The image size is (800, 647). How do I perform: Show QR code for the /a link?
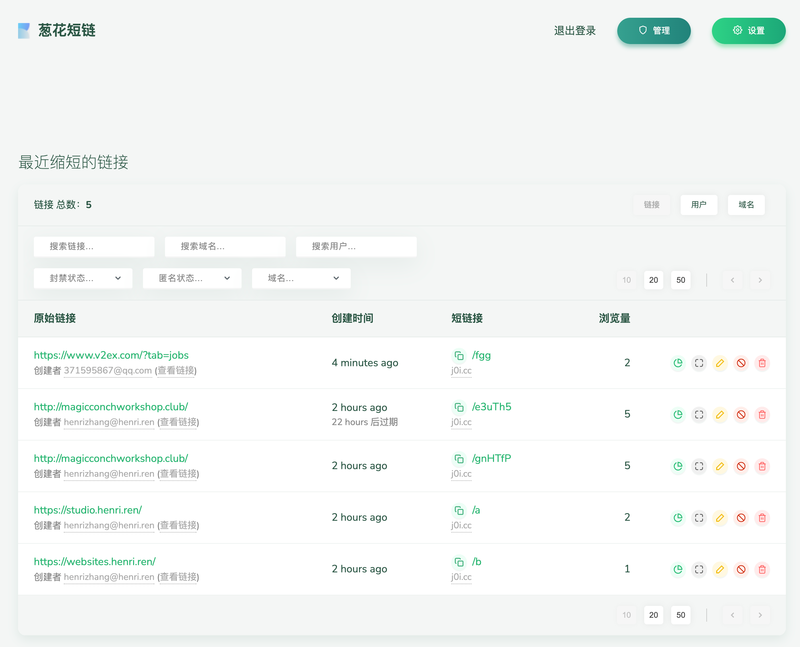699,517
